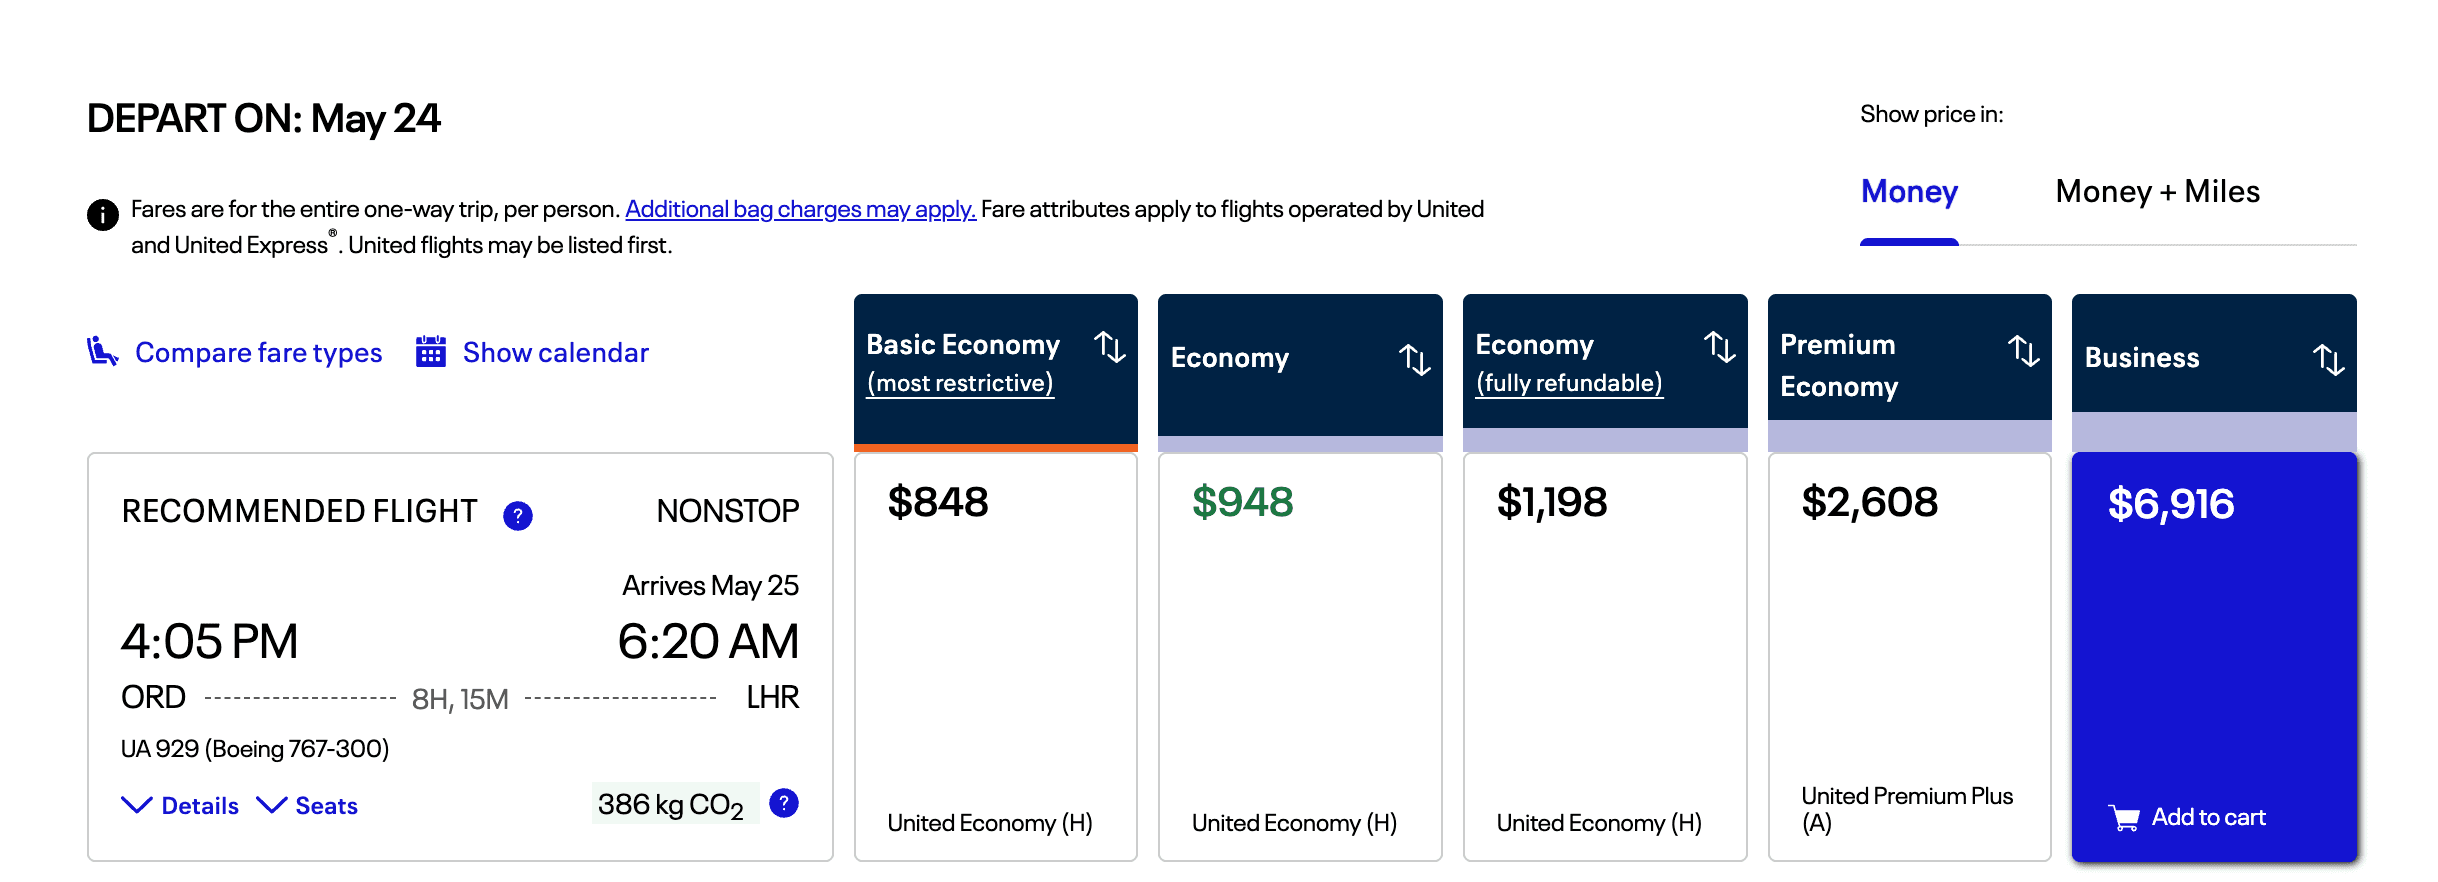This screenshot has width=2438, height=882.
Task: Select the Money pricing tab
Action: click(1908, 191)
